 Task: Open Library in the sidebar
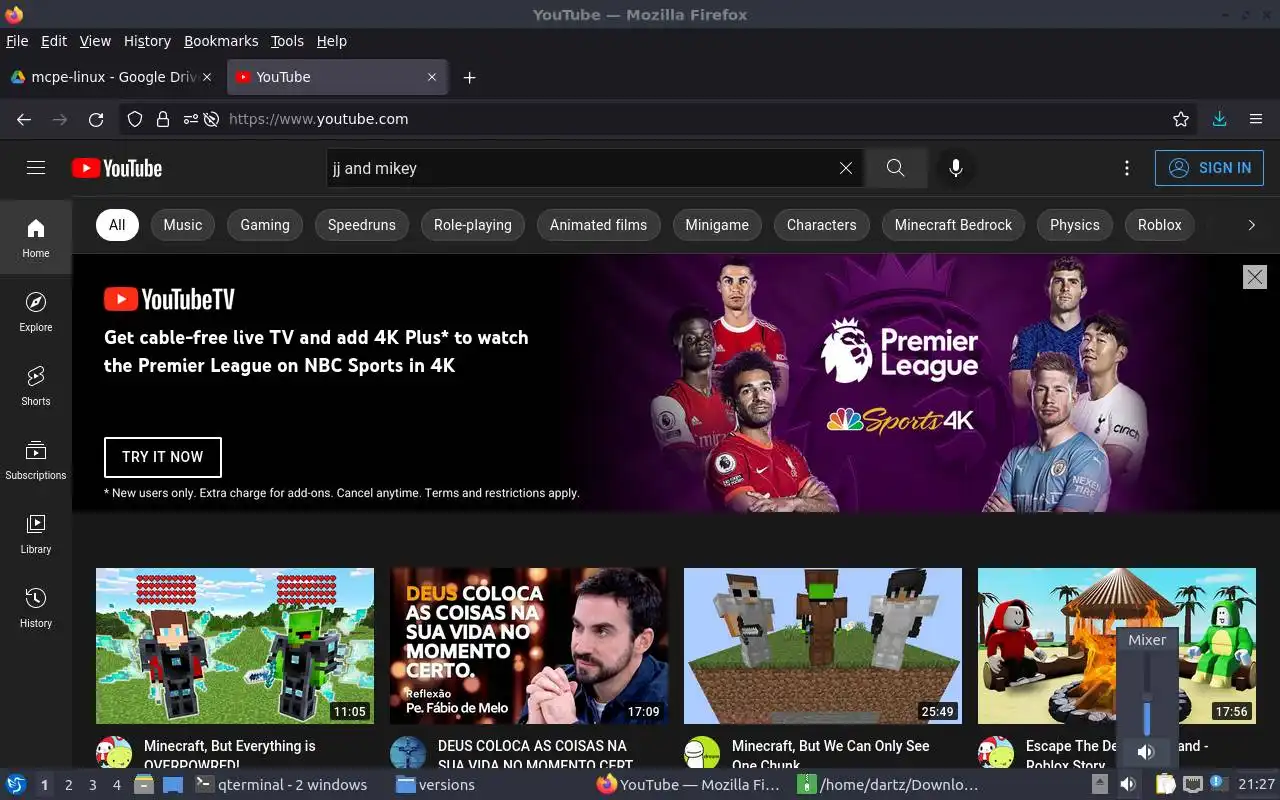36,533
